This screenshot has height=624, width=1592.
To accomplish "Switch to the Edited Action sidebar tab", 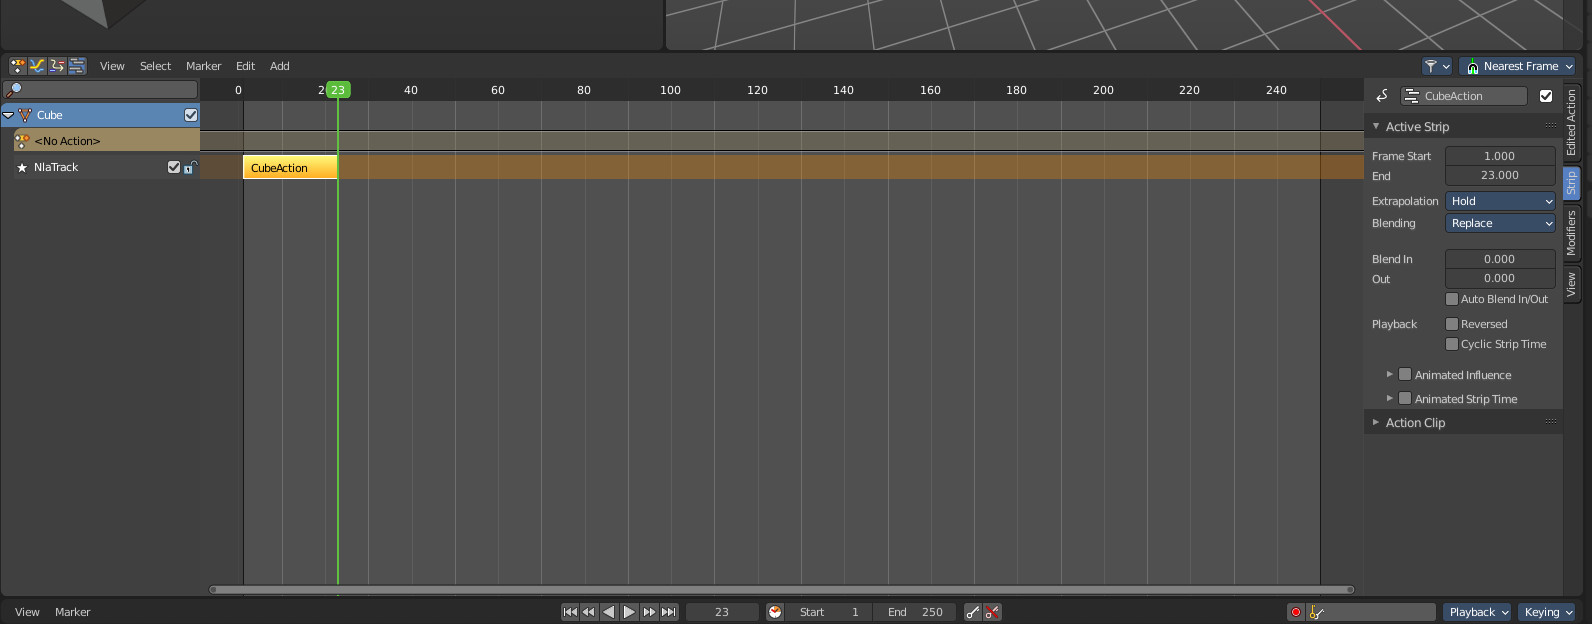I will click(1571, 122).
